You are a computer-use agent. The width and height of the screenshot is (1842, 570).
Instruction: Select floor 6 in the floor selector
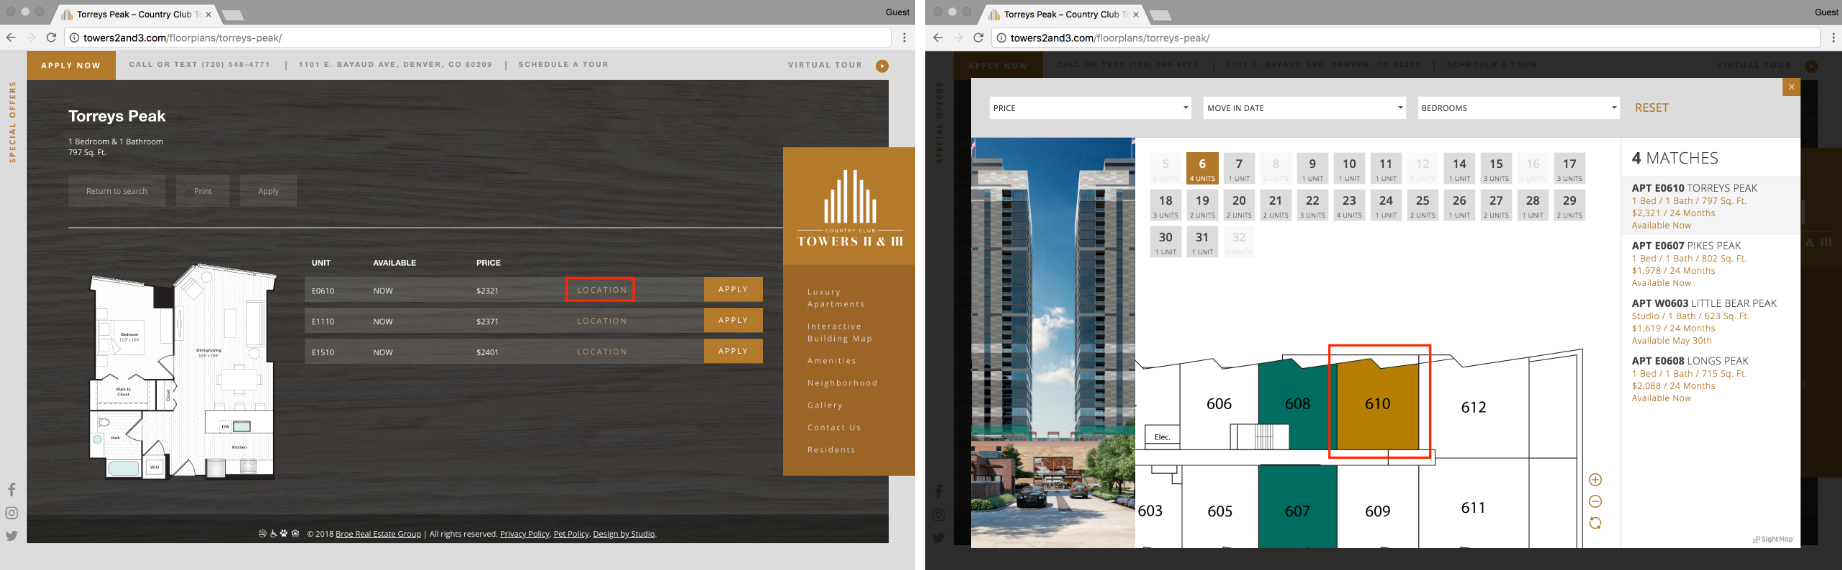1202,169
